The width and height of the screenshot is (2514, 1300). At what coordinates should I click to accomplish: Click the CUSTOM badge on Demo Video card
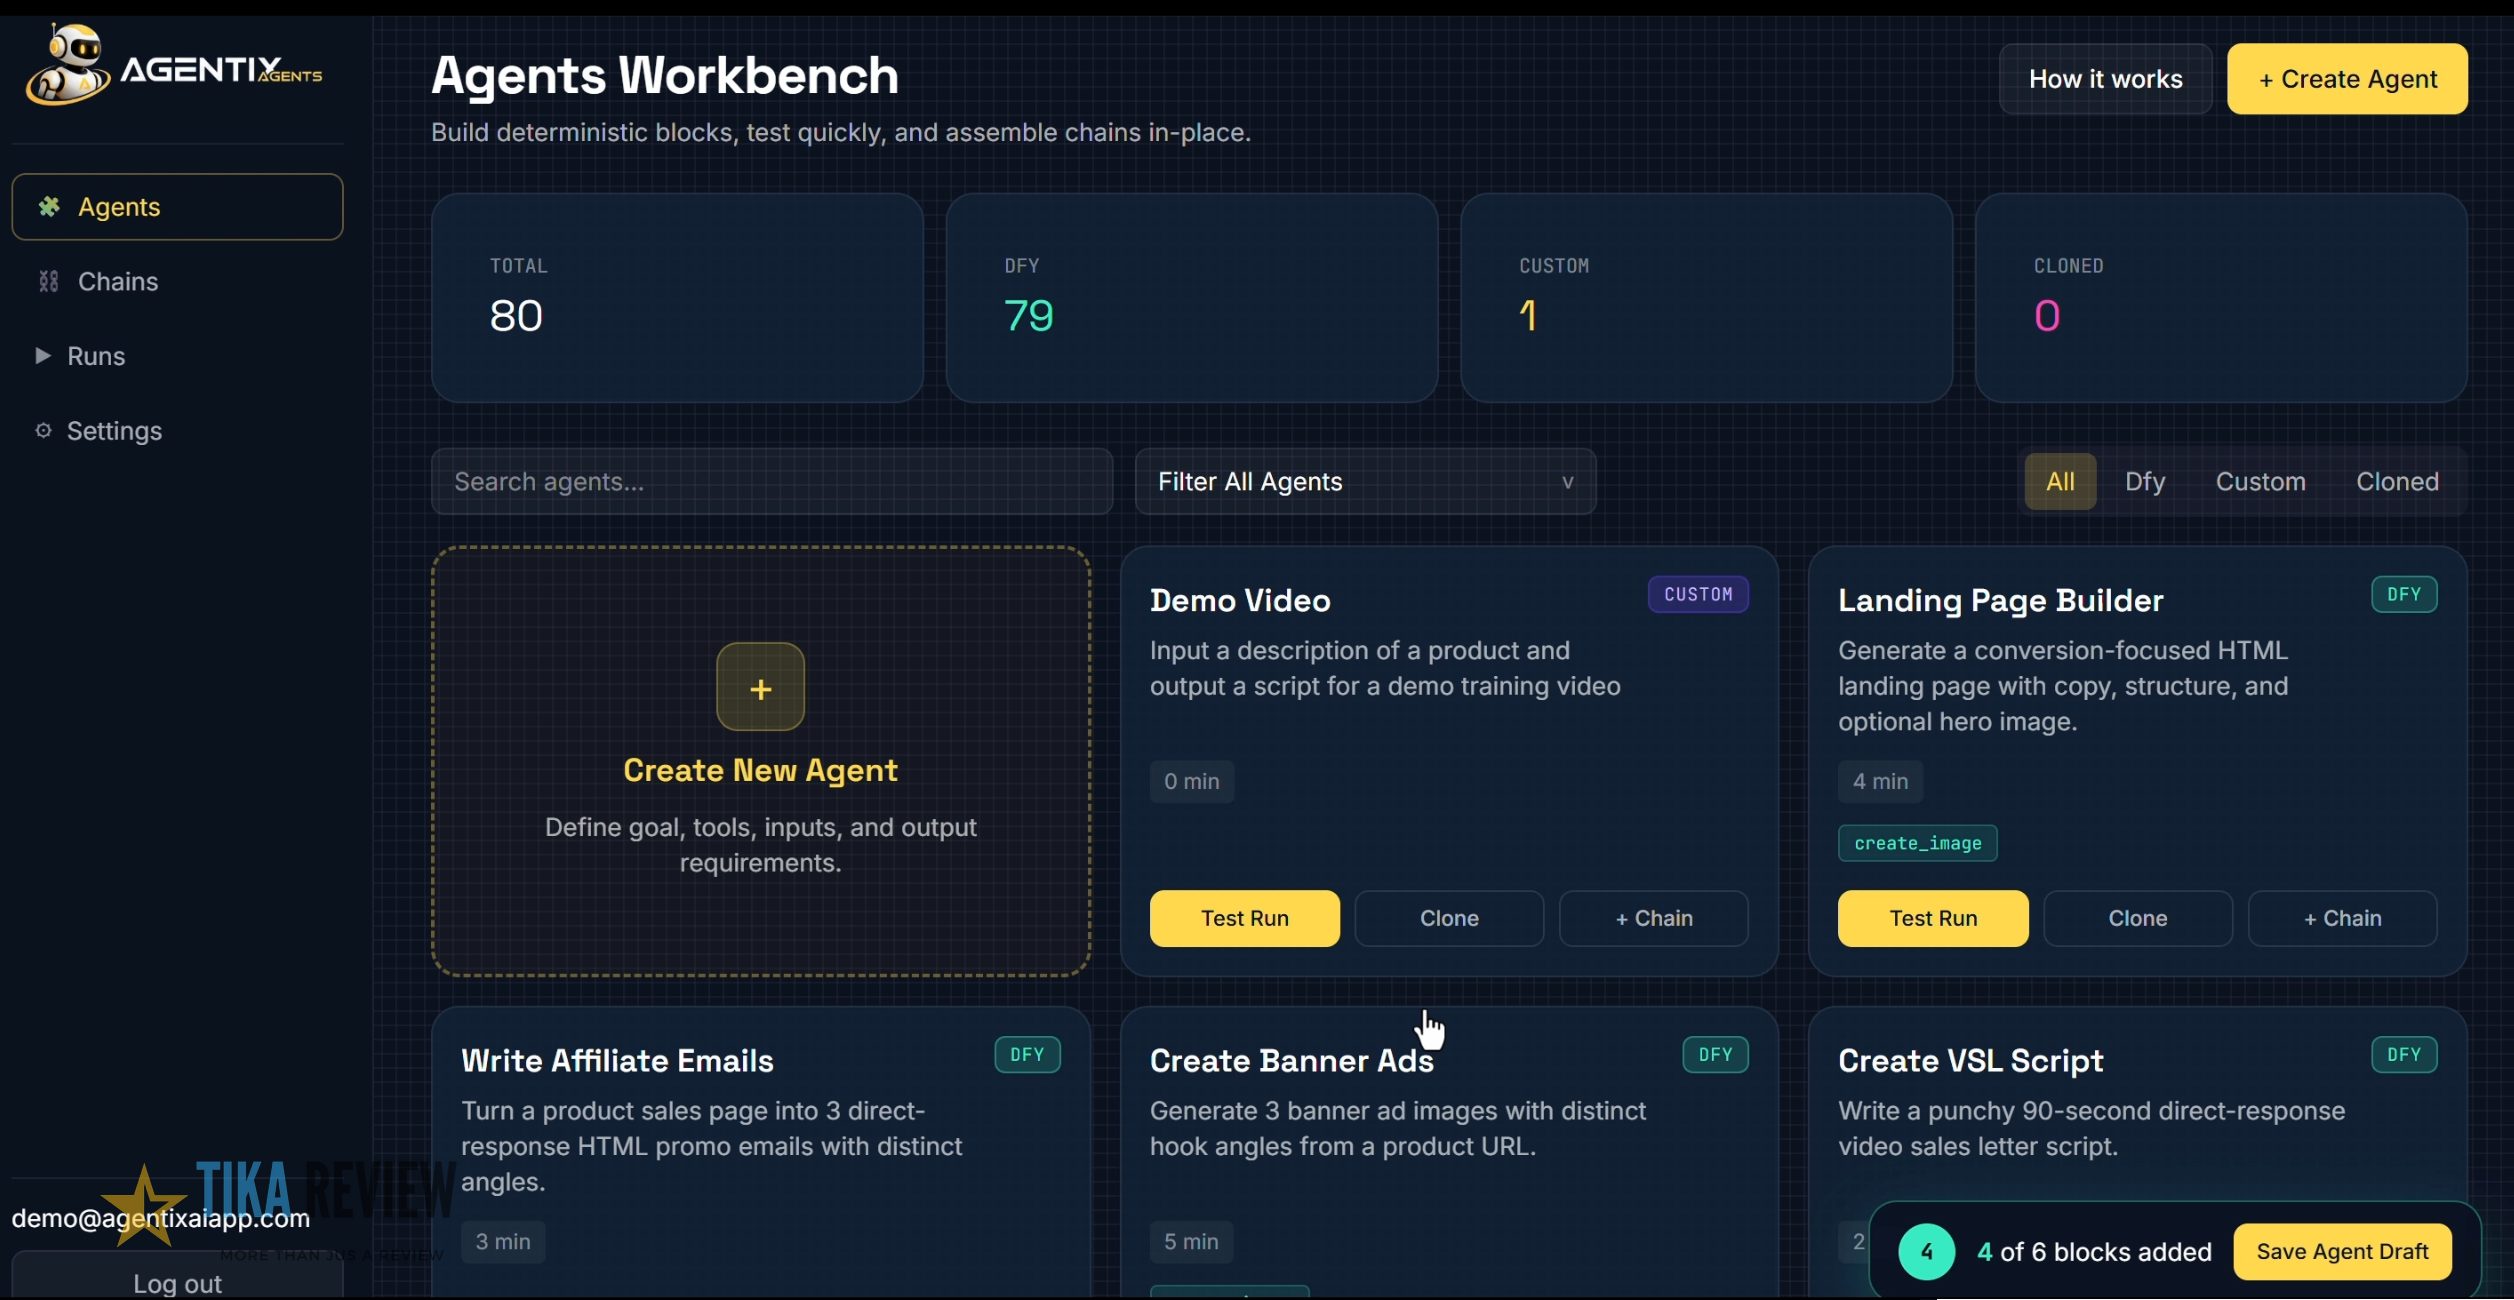1698,594
